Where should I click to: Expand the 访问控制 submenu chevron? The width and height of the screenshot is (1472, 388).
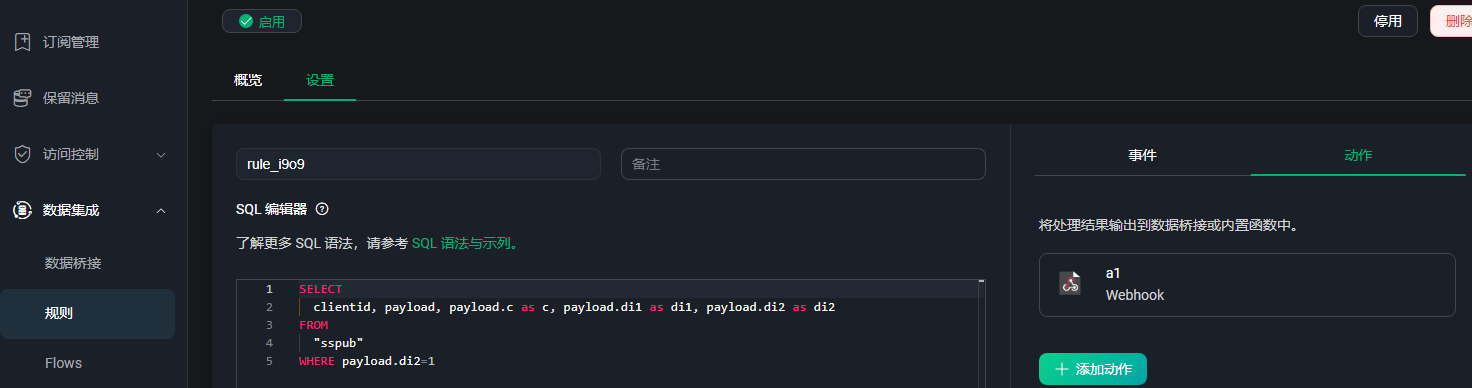pyautogui.click(x=161, y=155)
